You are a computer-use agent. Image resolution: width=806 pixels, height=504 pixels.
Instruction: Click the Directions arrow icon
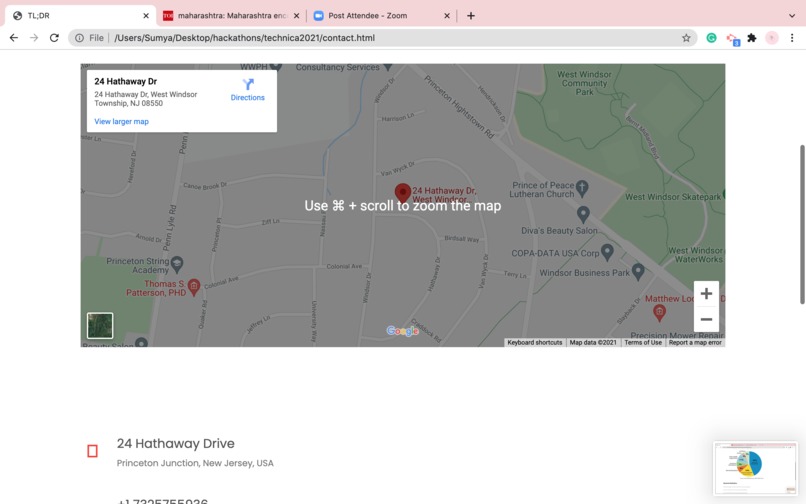248,84
